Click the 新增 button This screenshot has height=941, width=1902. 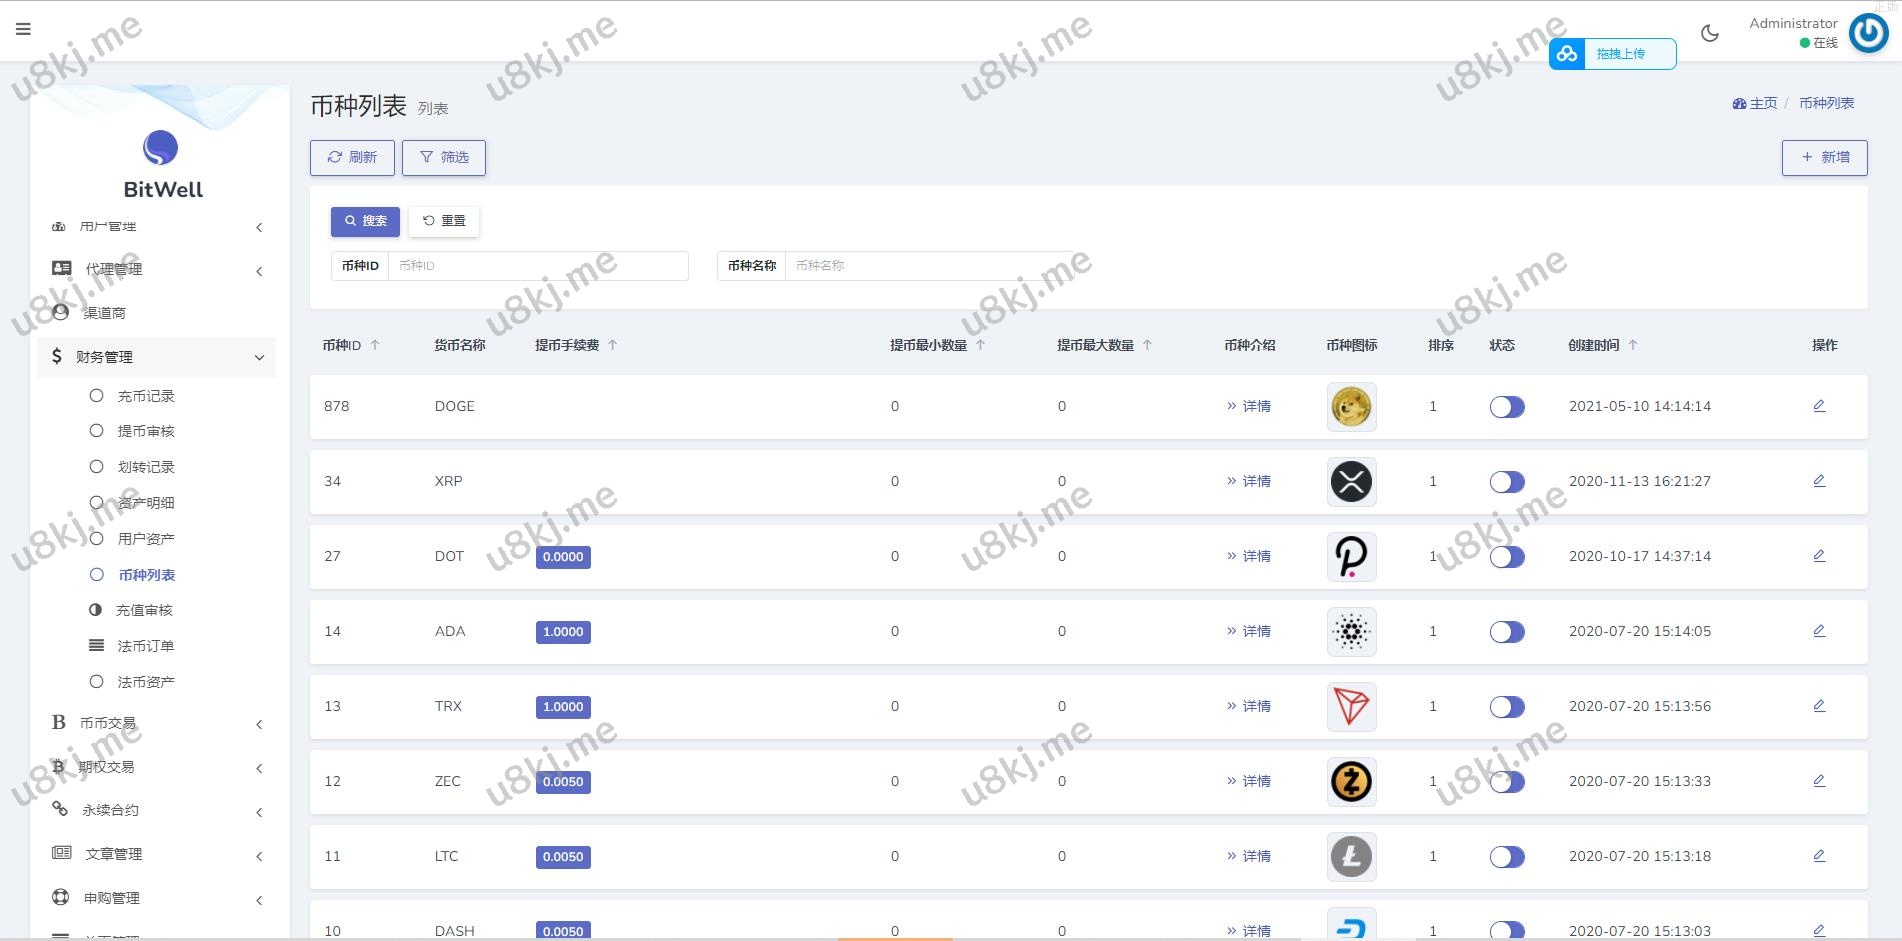[x=1824, y=158]
